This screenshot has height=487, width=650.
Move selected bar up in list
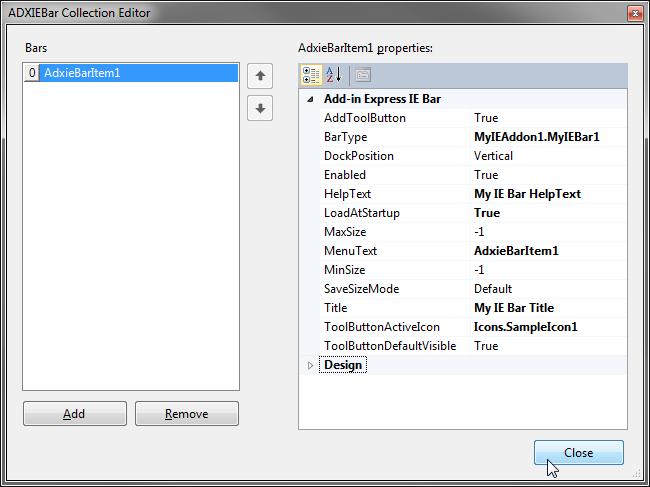click(x=260, y=76)
